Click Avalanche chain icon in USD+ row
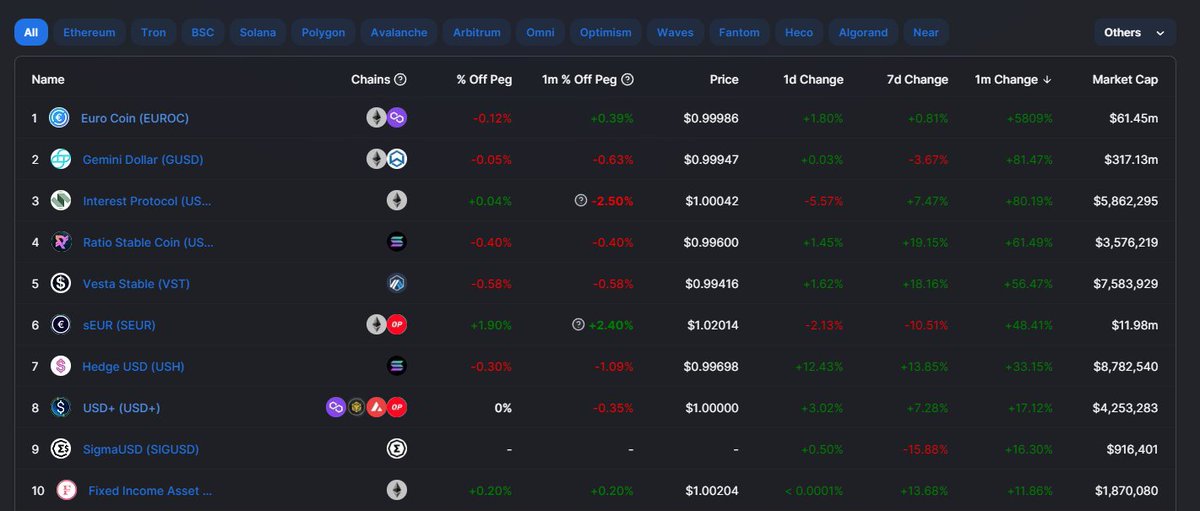 click(x=377, y=407)
